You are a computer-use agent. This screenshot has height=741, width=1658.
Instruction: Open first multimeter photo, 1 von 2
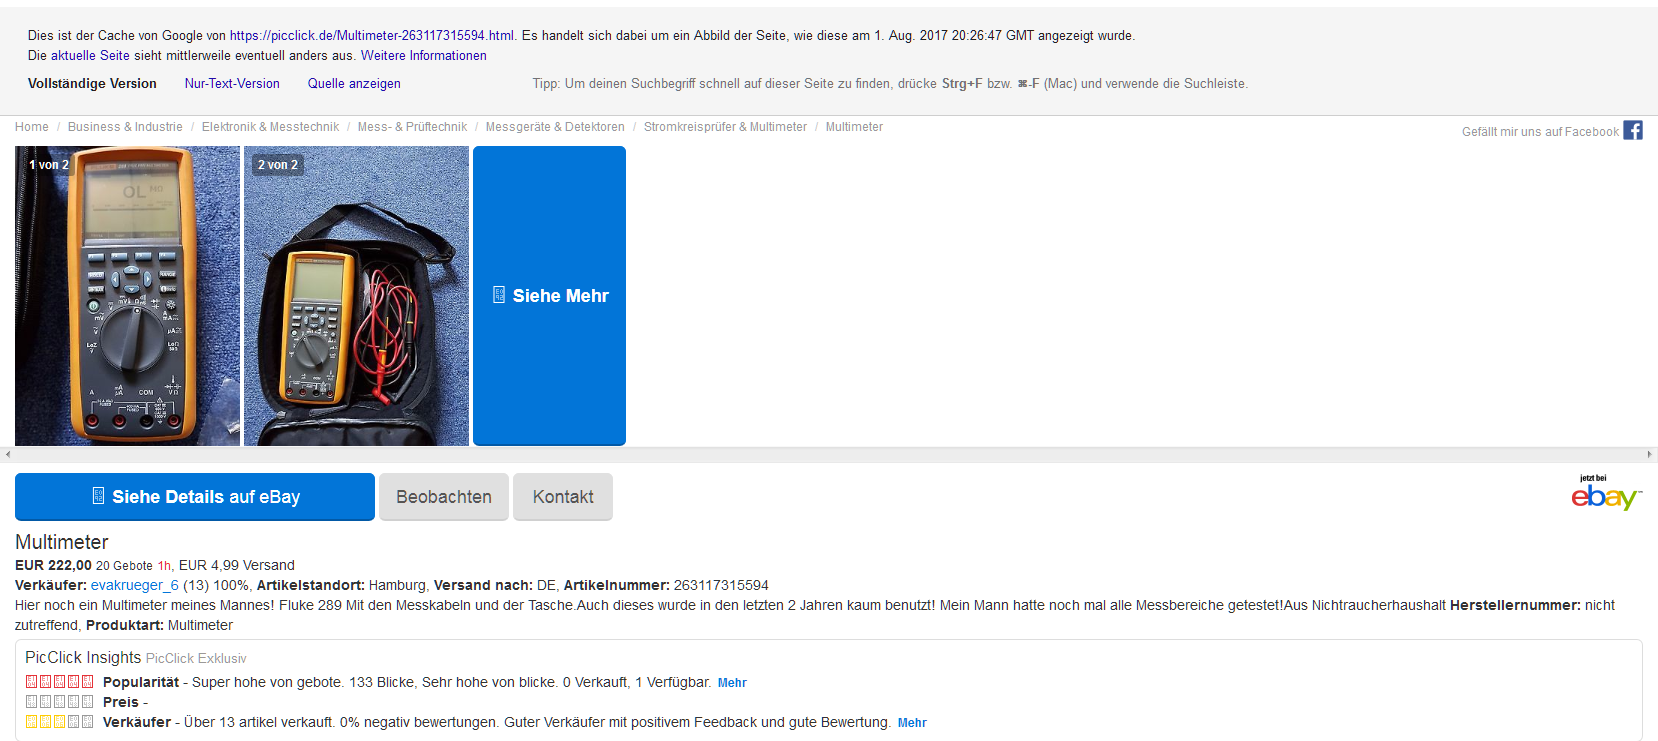(127, 296)
